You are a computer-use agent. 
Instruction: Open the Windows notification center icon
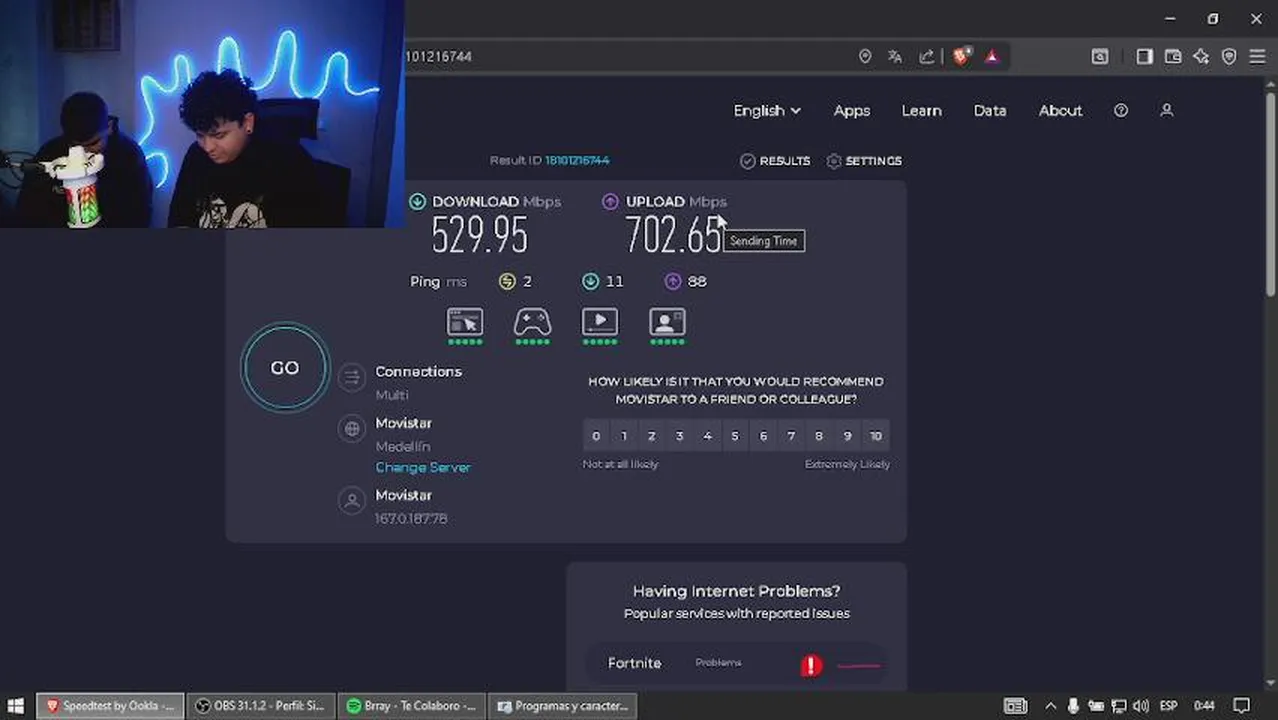1242,706
